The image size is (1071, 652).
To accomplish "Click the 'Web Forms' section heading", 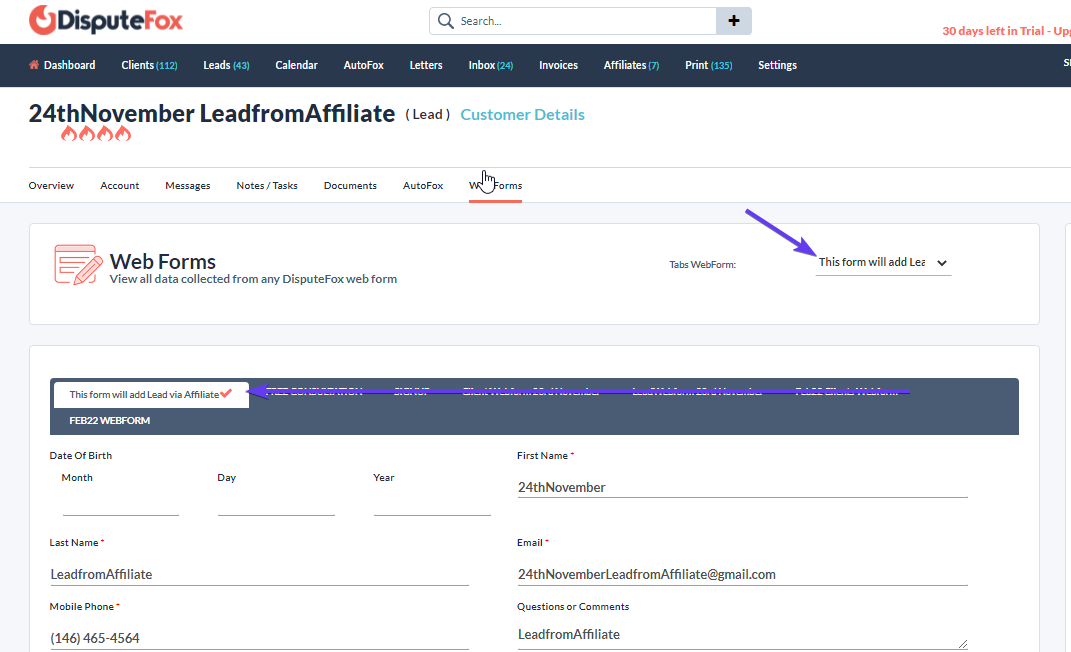I will pos(163,261).
